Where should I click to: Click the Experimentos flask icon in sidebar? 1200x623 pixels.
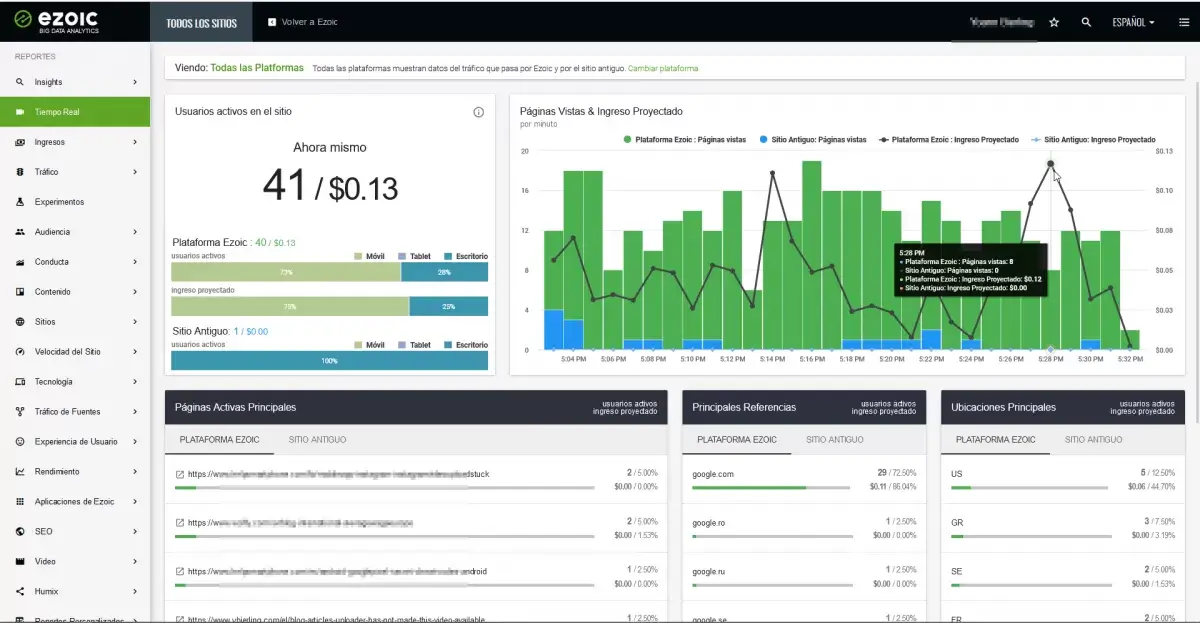20,202
